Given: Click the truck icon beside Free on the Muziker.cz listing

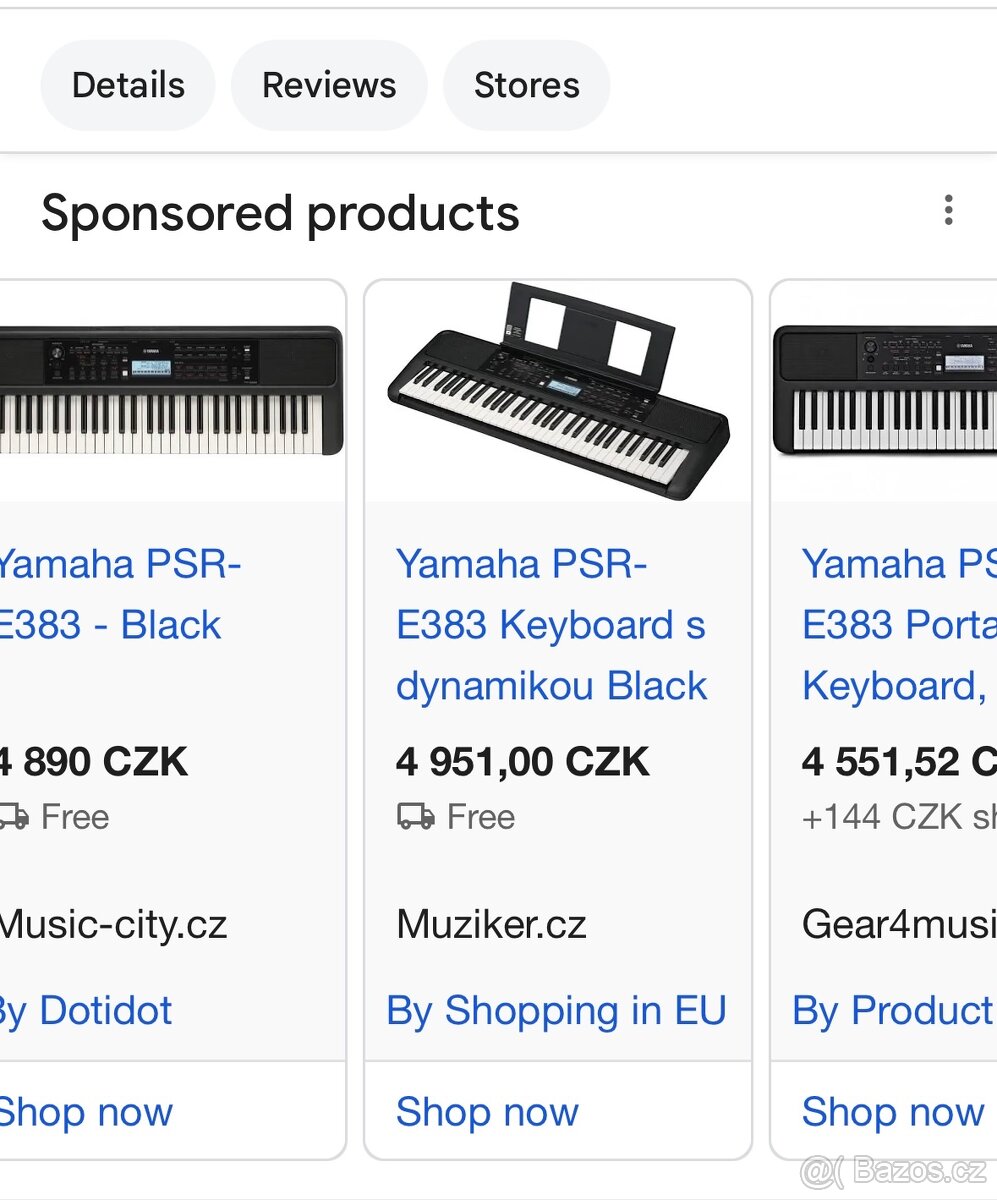Looking at the screenshot, I should pos(413,816).
